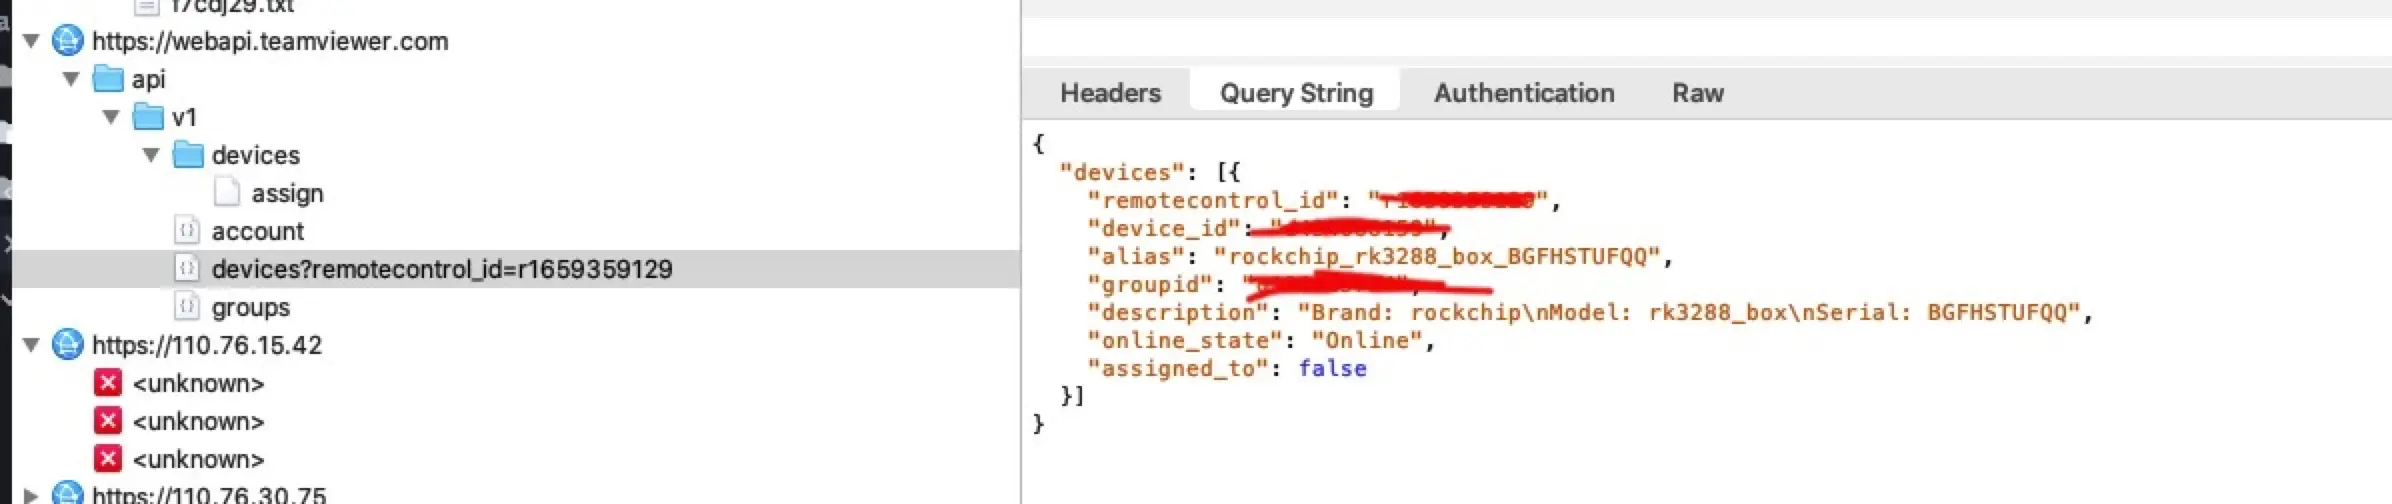This screenshot has height=504, width=2392.
Task: Click the "device_id" key in JSON
Action: pyautogui.click(x=1164, y=228)
